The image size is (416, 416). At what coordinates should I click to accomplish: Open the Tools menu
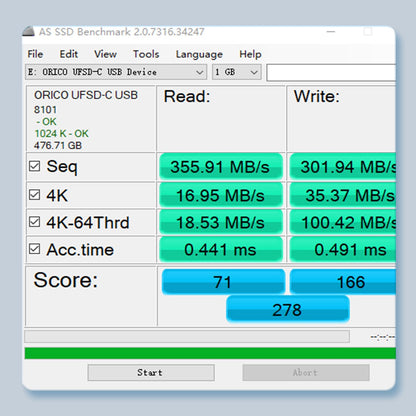pyautogui.click(x=146, y=54)
